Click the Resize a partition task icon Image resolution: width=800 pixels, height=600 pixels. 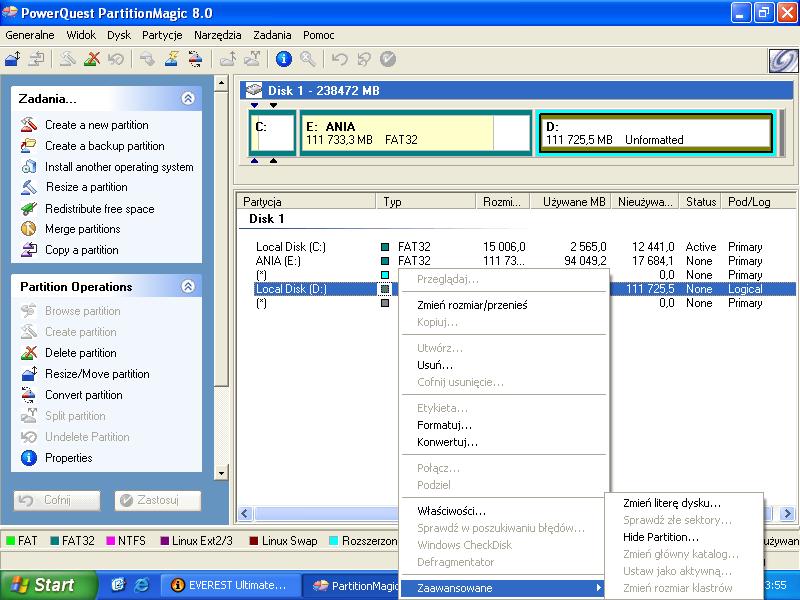pyautogui.click(x=29, y=187)
